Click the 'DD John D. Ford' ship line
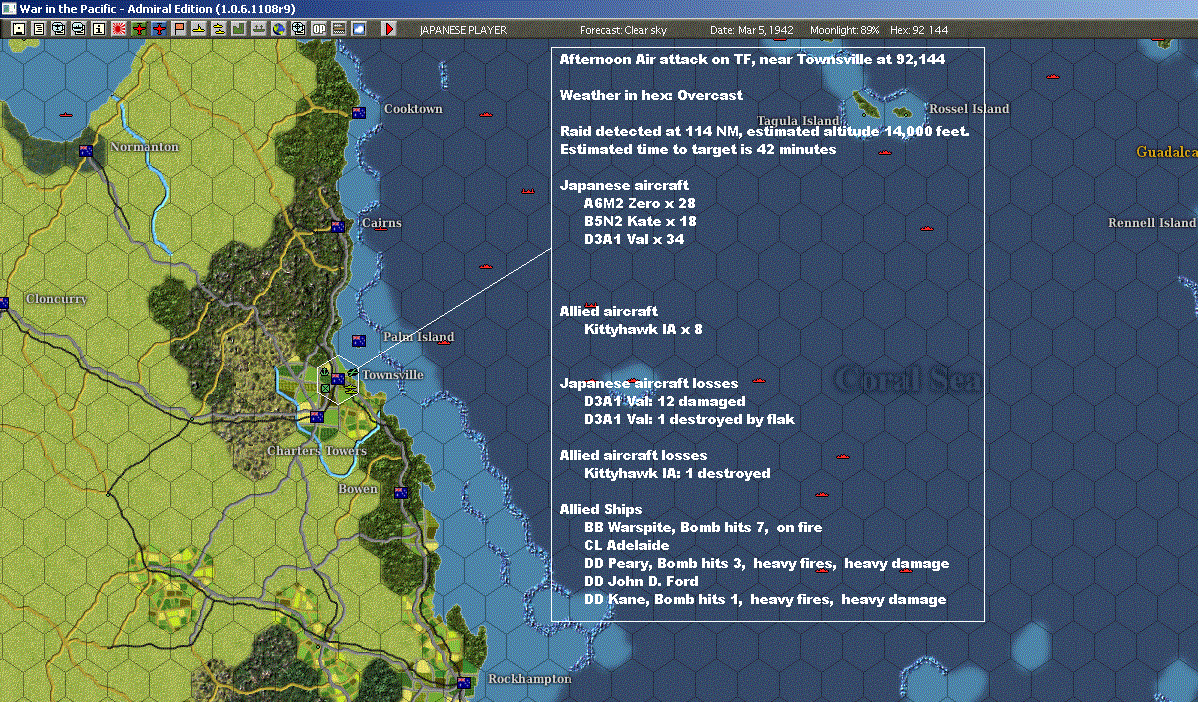 click(x=641, y=581)
